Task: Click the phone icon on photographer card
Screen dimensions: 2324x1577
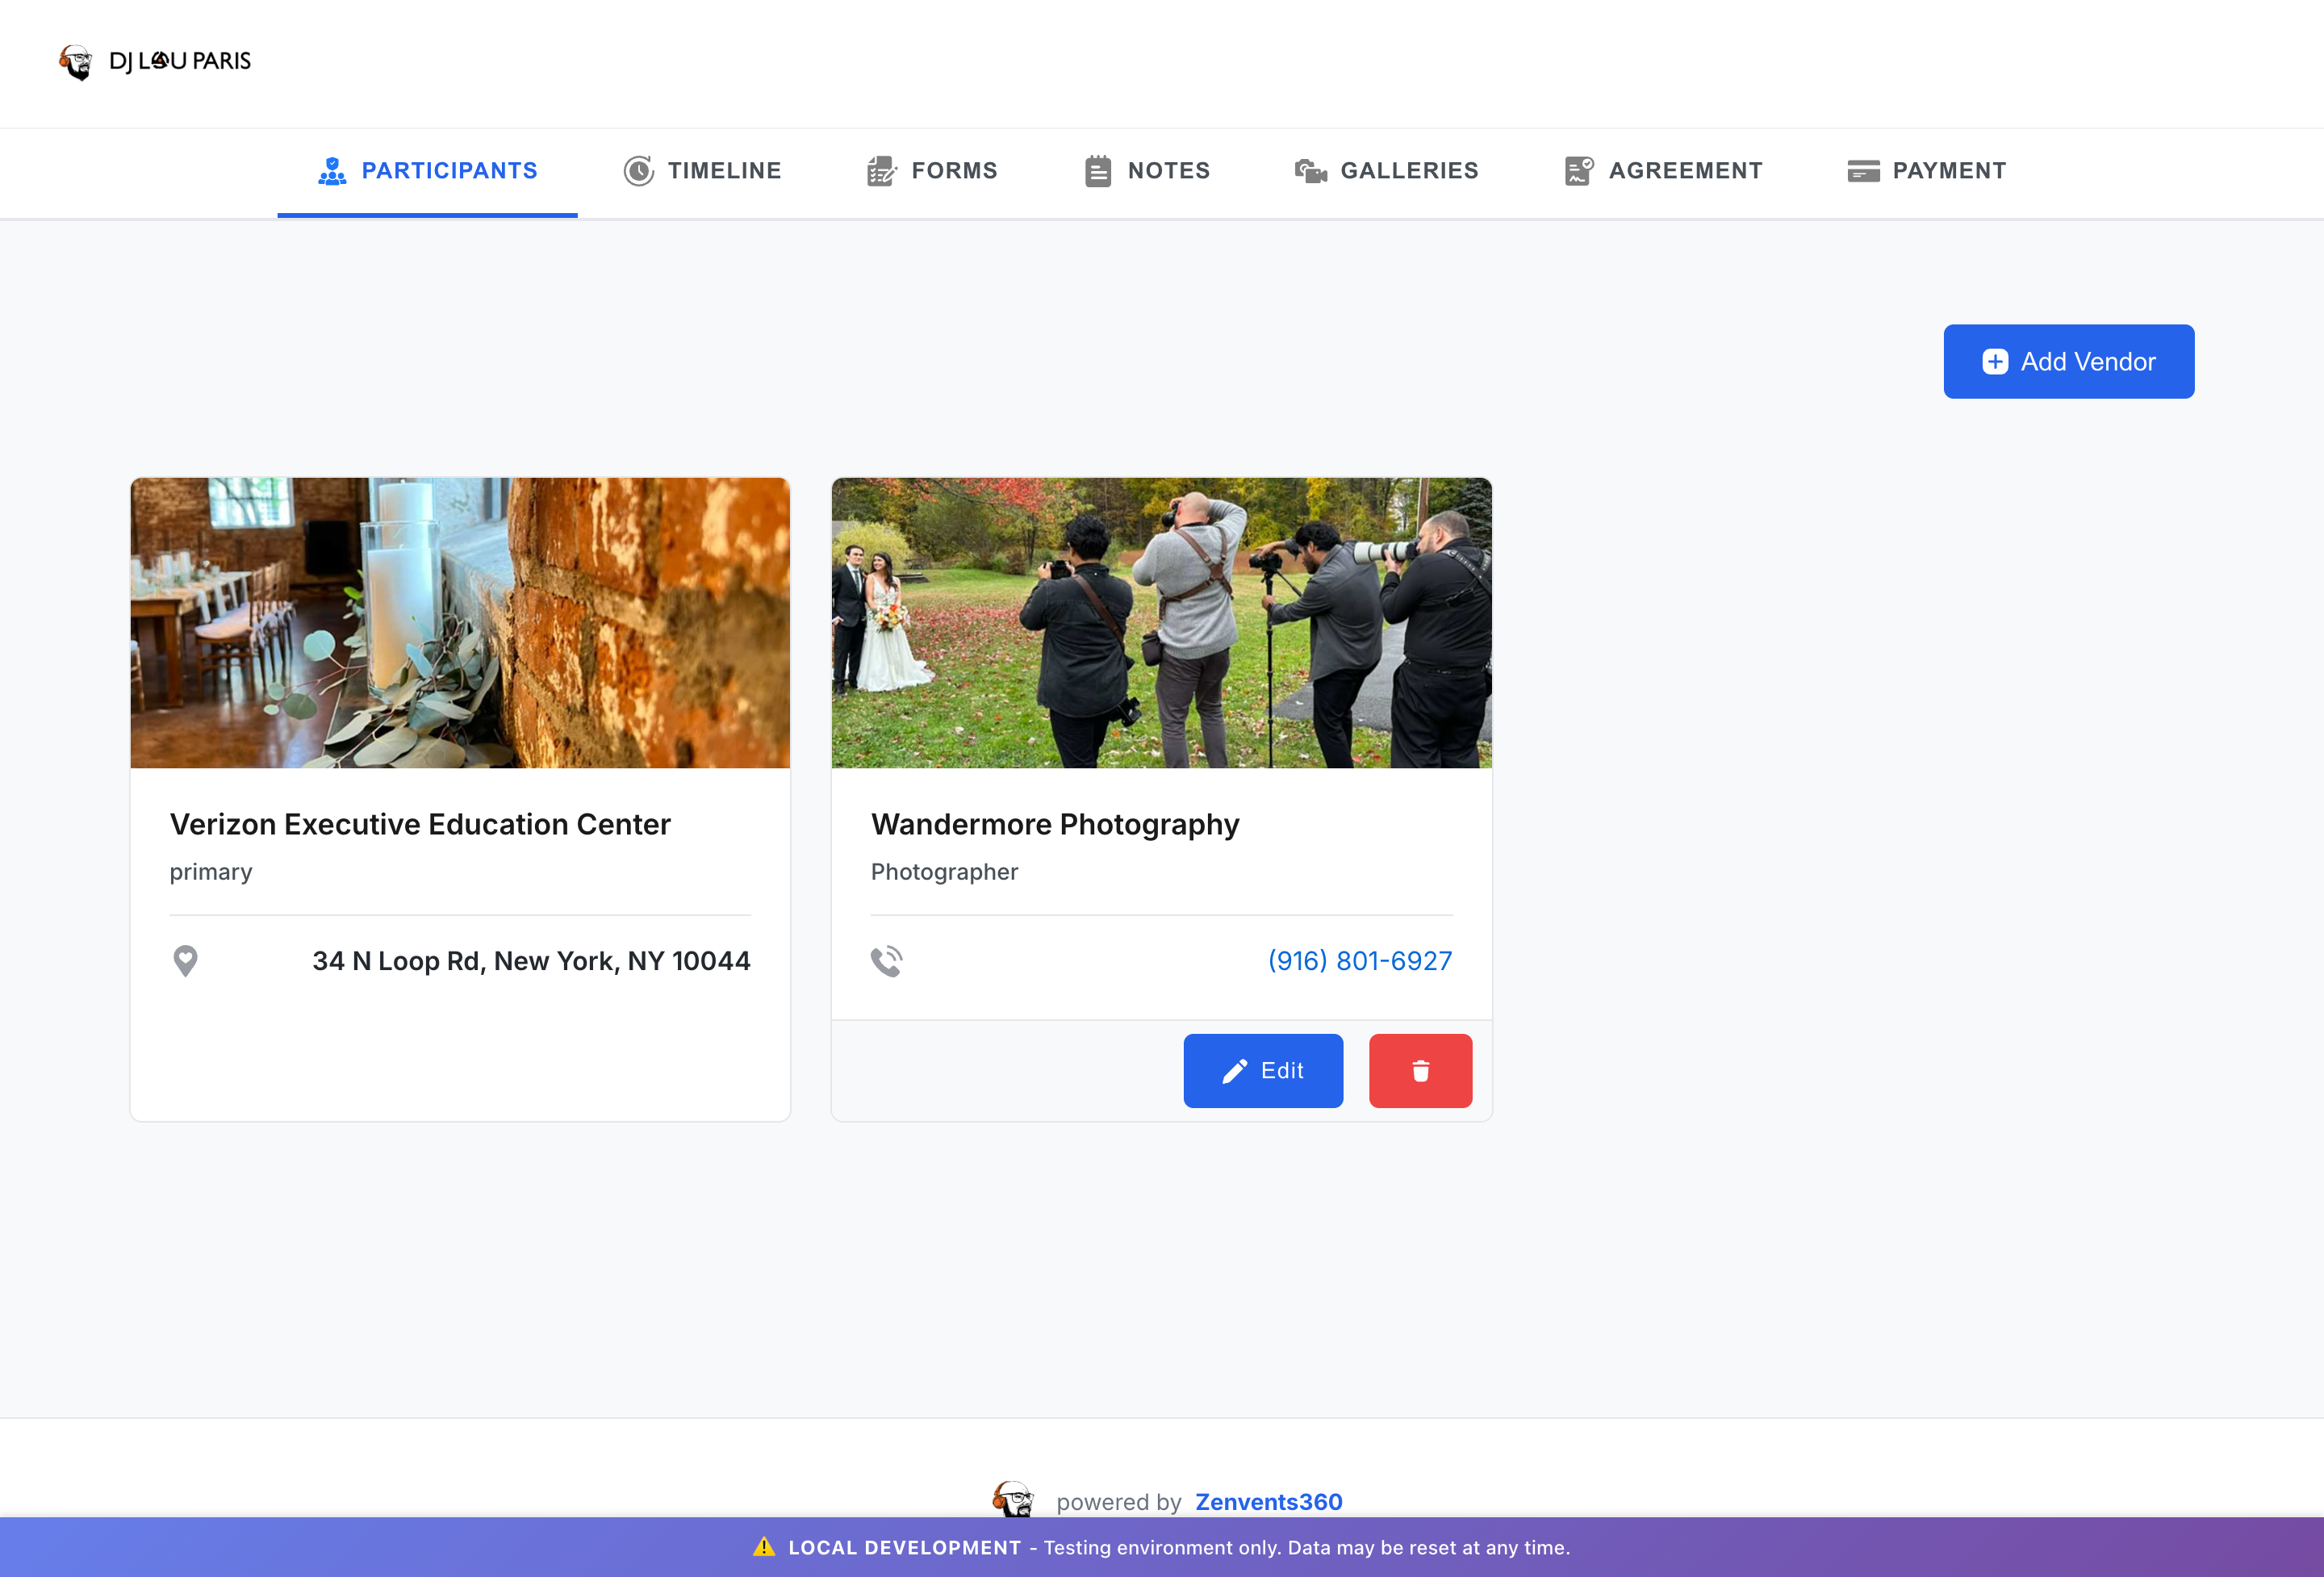Action: point(886,961)
